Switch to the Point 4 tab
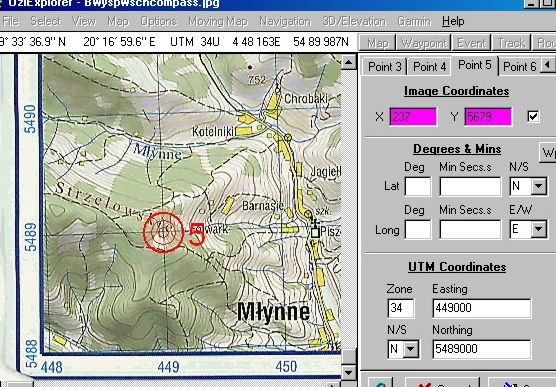 click(429, 66)
